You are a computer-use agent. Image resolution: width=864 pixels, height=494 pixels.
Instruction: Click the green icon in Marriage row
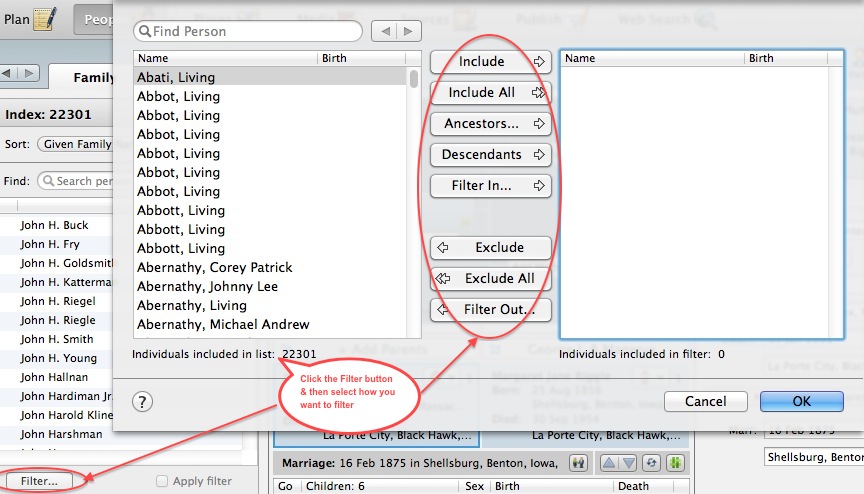pyautogui.click(x=675, y=463)
